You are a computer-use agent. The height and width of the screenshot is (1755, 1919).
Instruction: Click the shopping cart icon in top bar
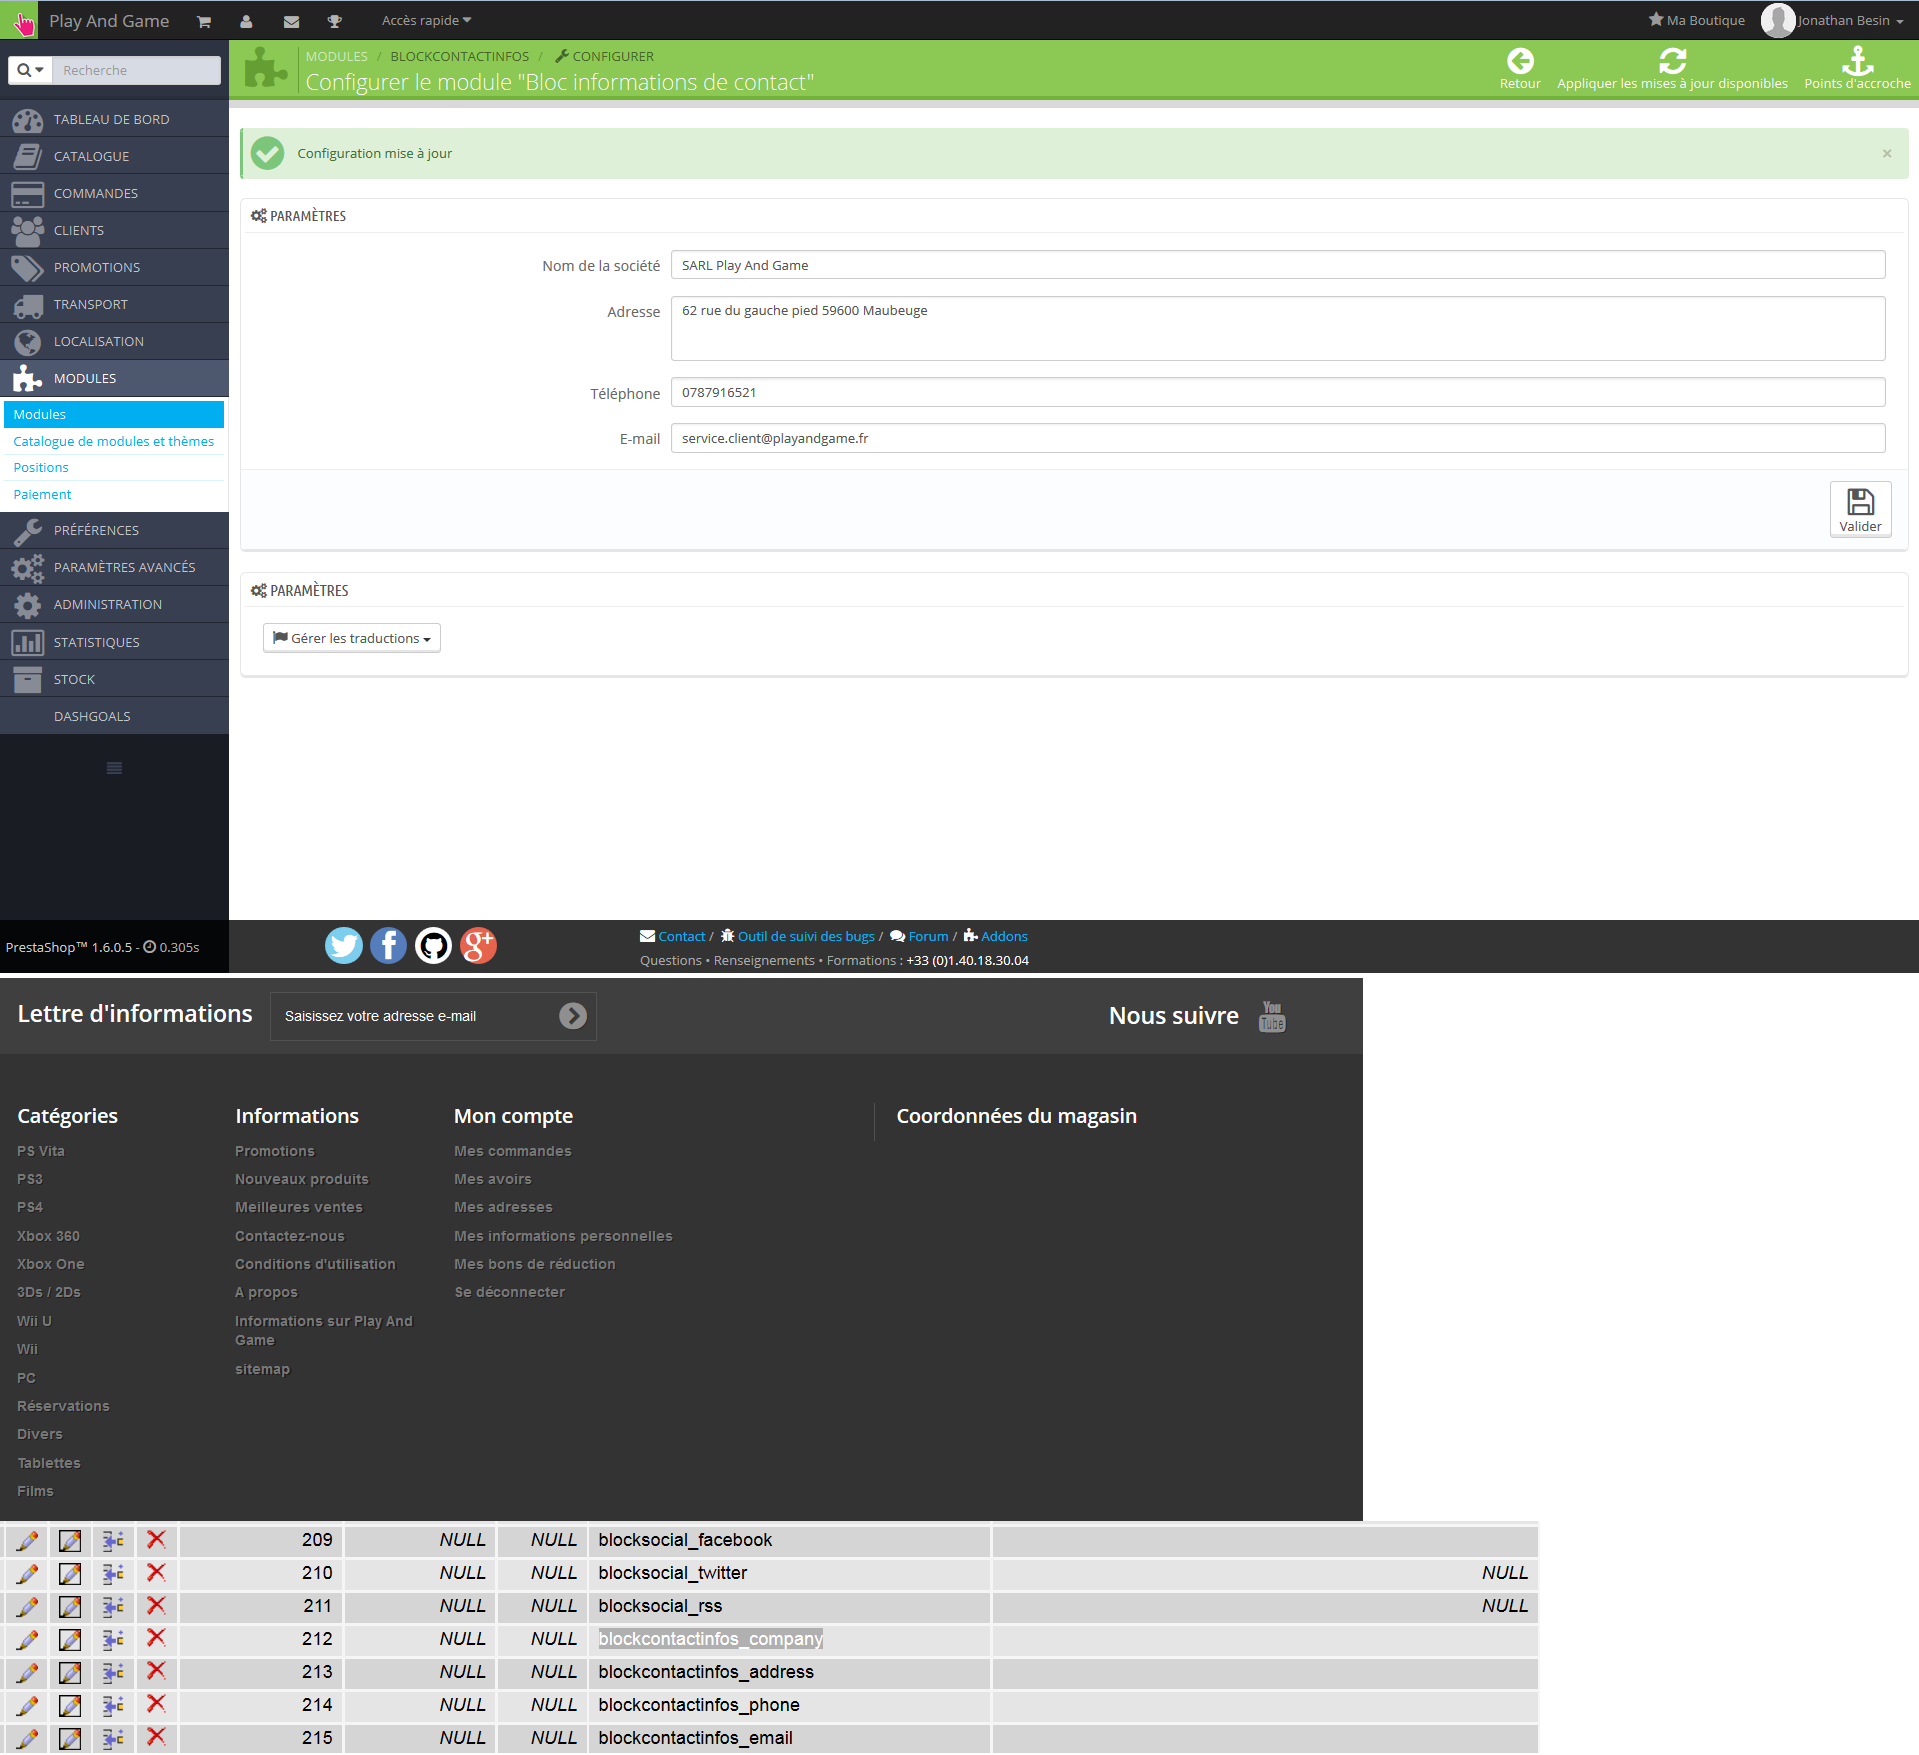coord(204,21)
